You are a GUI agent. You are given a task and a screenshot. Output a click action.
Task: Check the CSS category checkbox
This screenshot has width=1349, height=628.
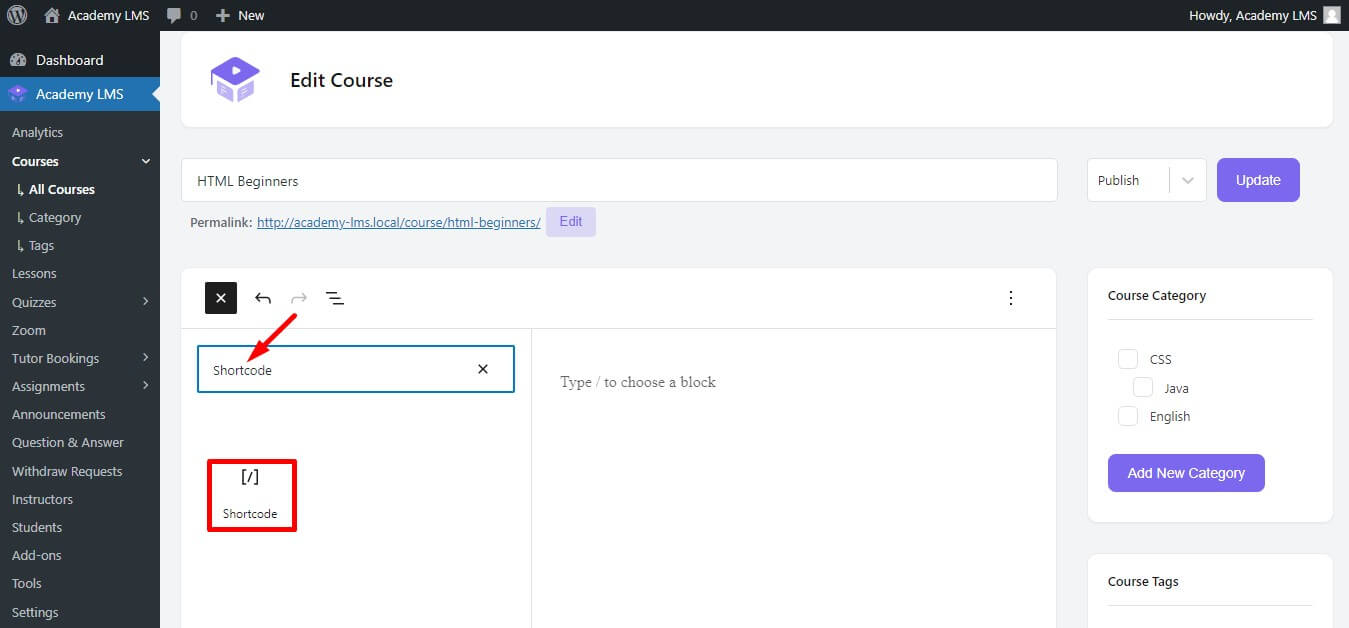[x=1128, y=359]
